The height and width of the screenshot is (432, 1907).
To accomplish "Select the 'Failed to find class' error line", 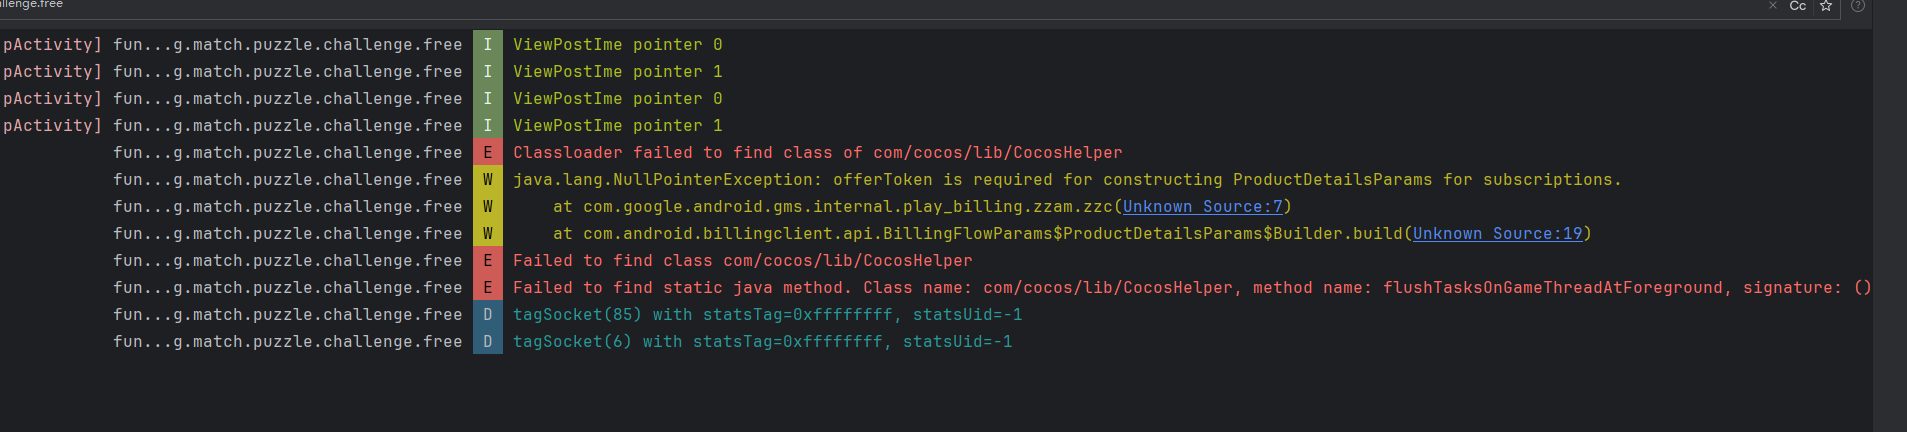I will (x=742, y=261).
